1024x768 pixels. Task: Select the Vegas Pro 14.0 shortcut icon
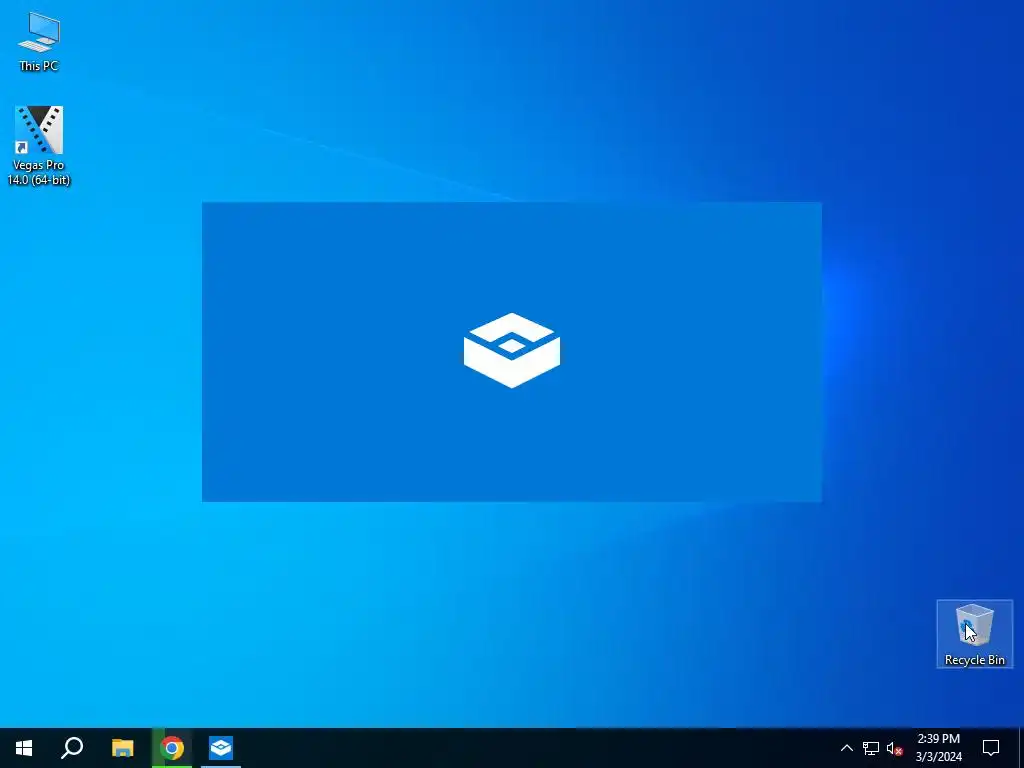point(39,146)
